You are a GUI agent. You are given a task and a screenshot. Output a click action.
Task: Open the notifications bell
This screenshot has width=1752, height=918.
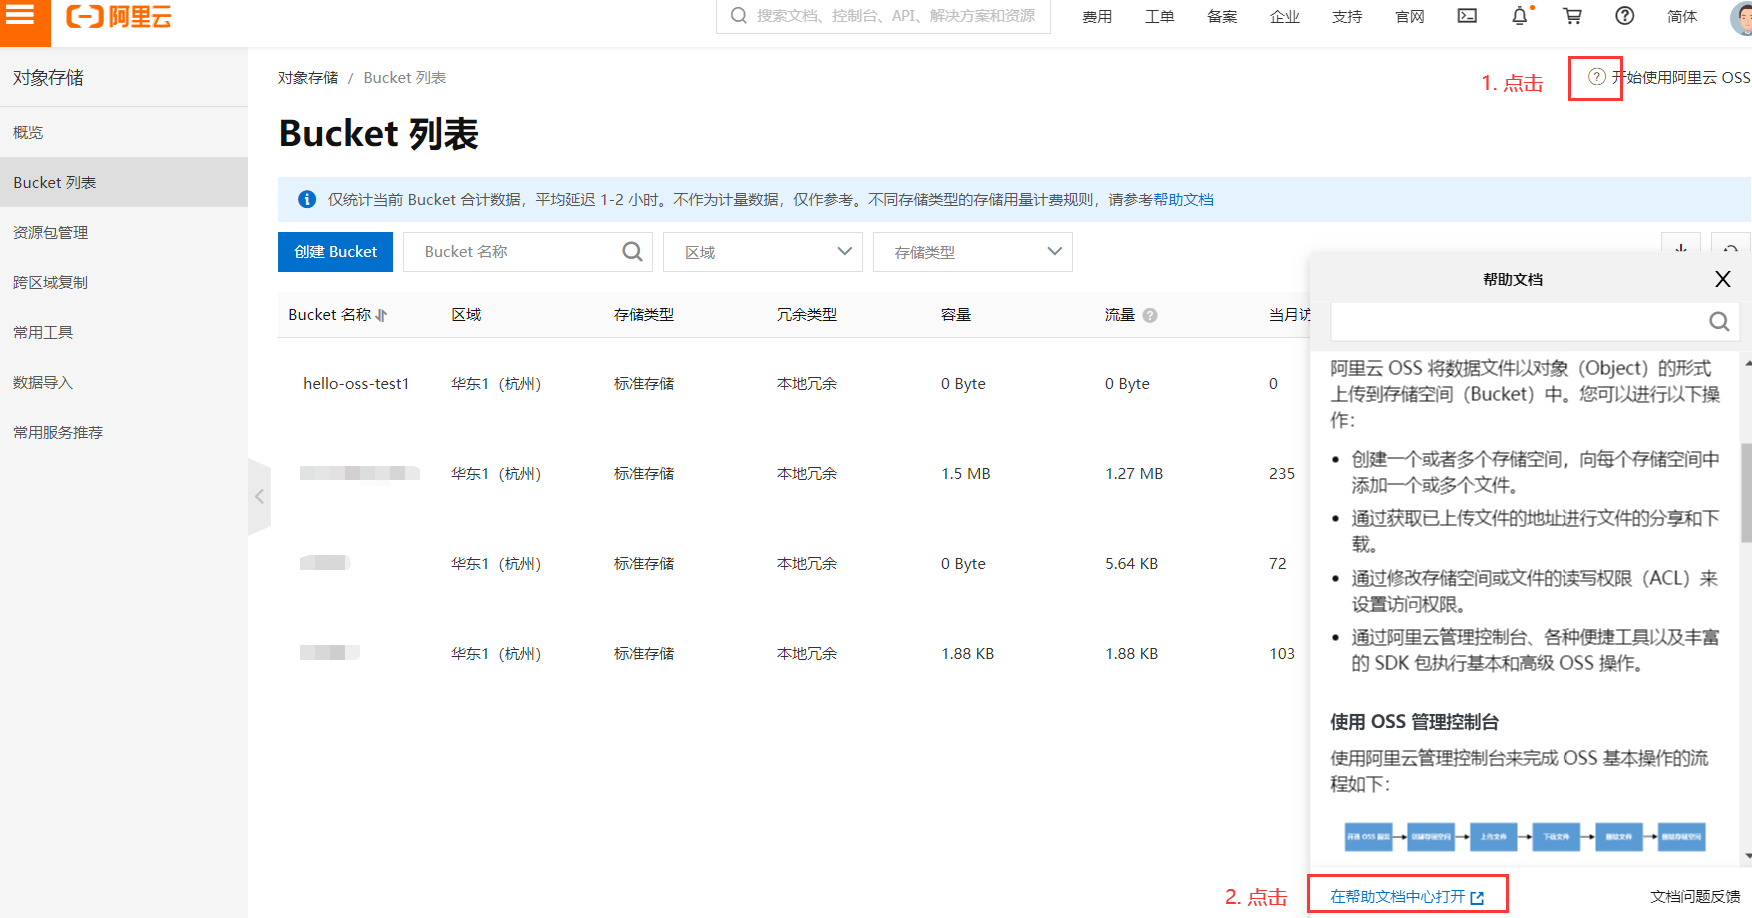(x=1520, y=16)
